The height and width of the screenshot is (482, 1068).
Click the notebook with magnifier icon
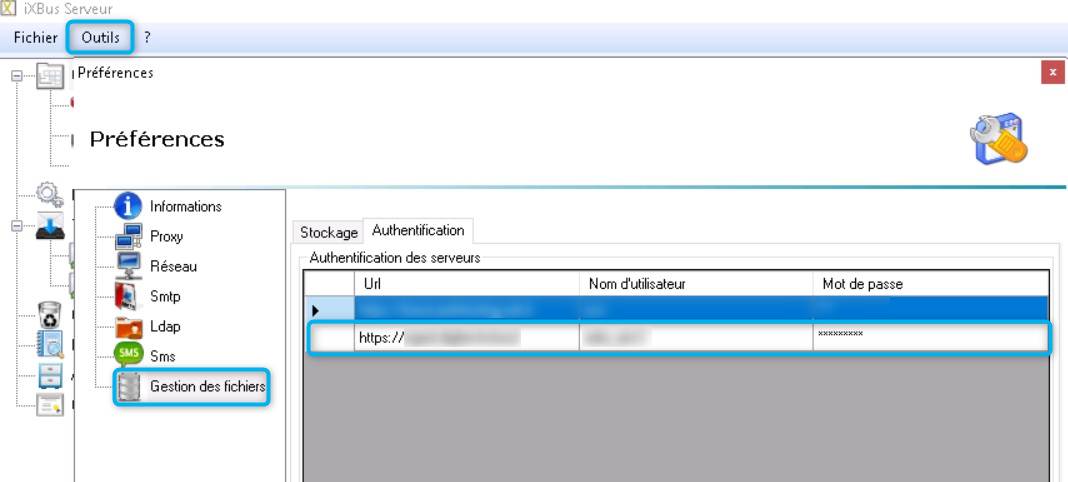coord(50,344)
